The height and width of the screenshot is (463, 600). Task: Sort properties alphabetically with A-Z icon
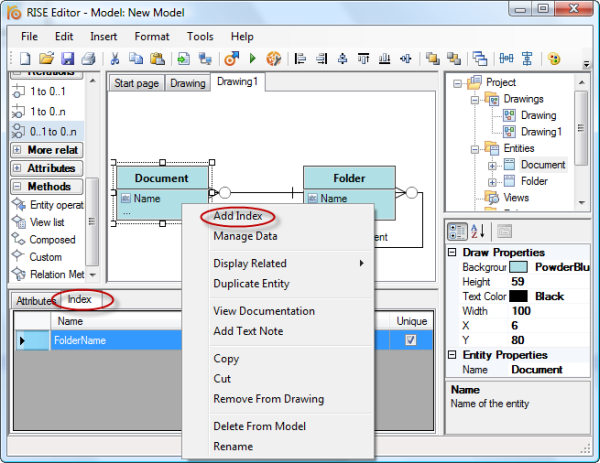478,232
